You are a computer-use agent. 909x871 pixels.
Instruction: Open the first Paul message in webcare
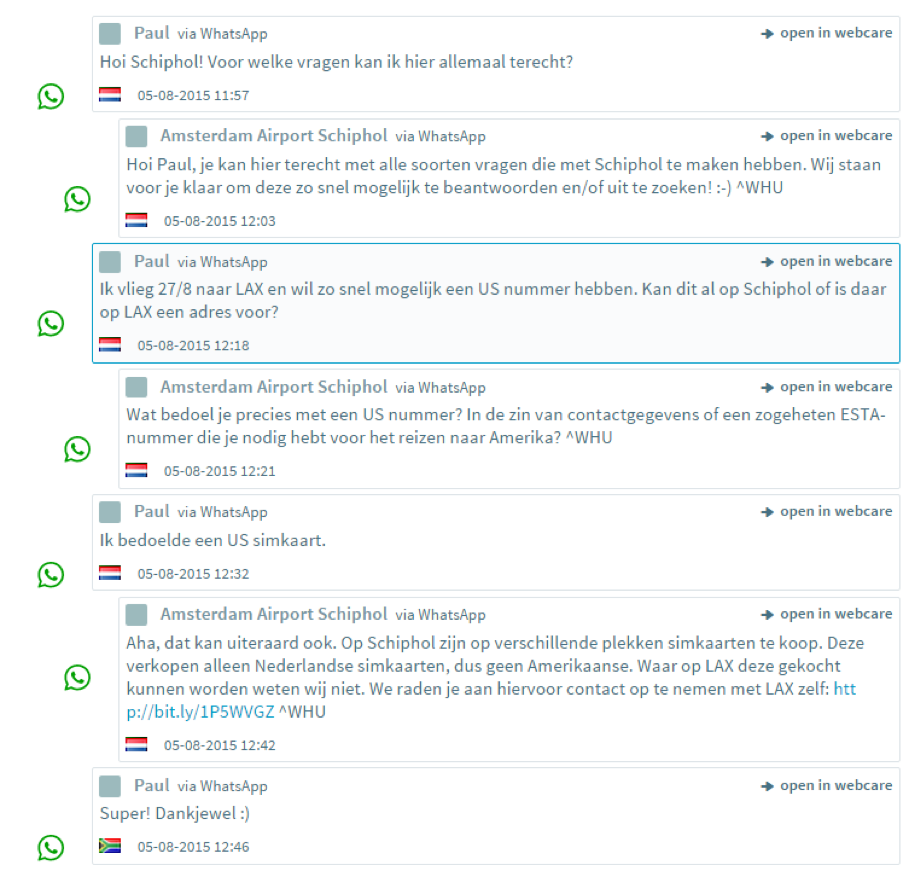[827, 33]
